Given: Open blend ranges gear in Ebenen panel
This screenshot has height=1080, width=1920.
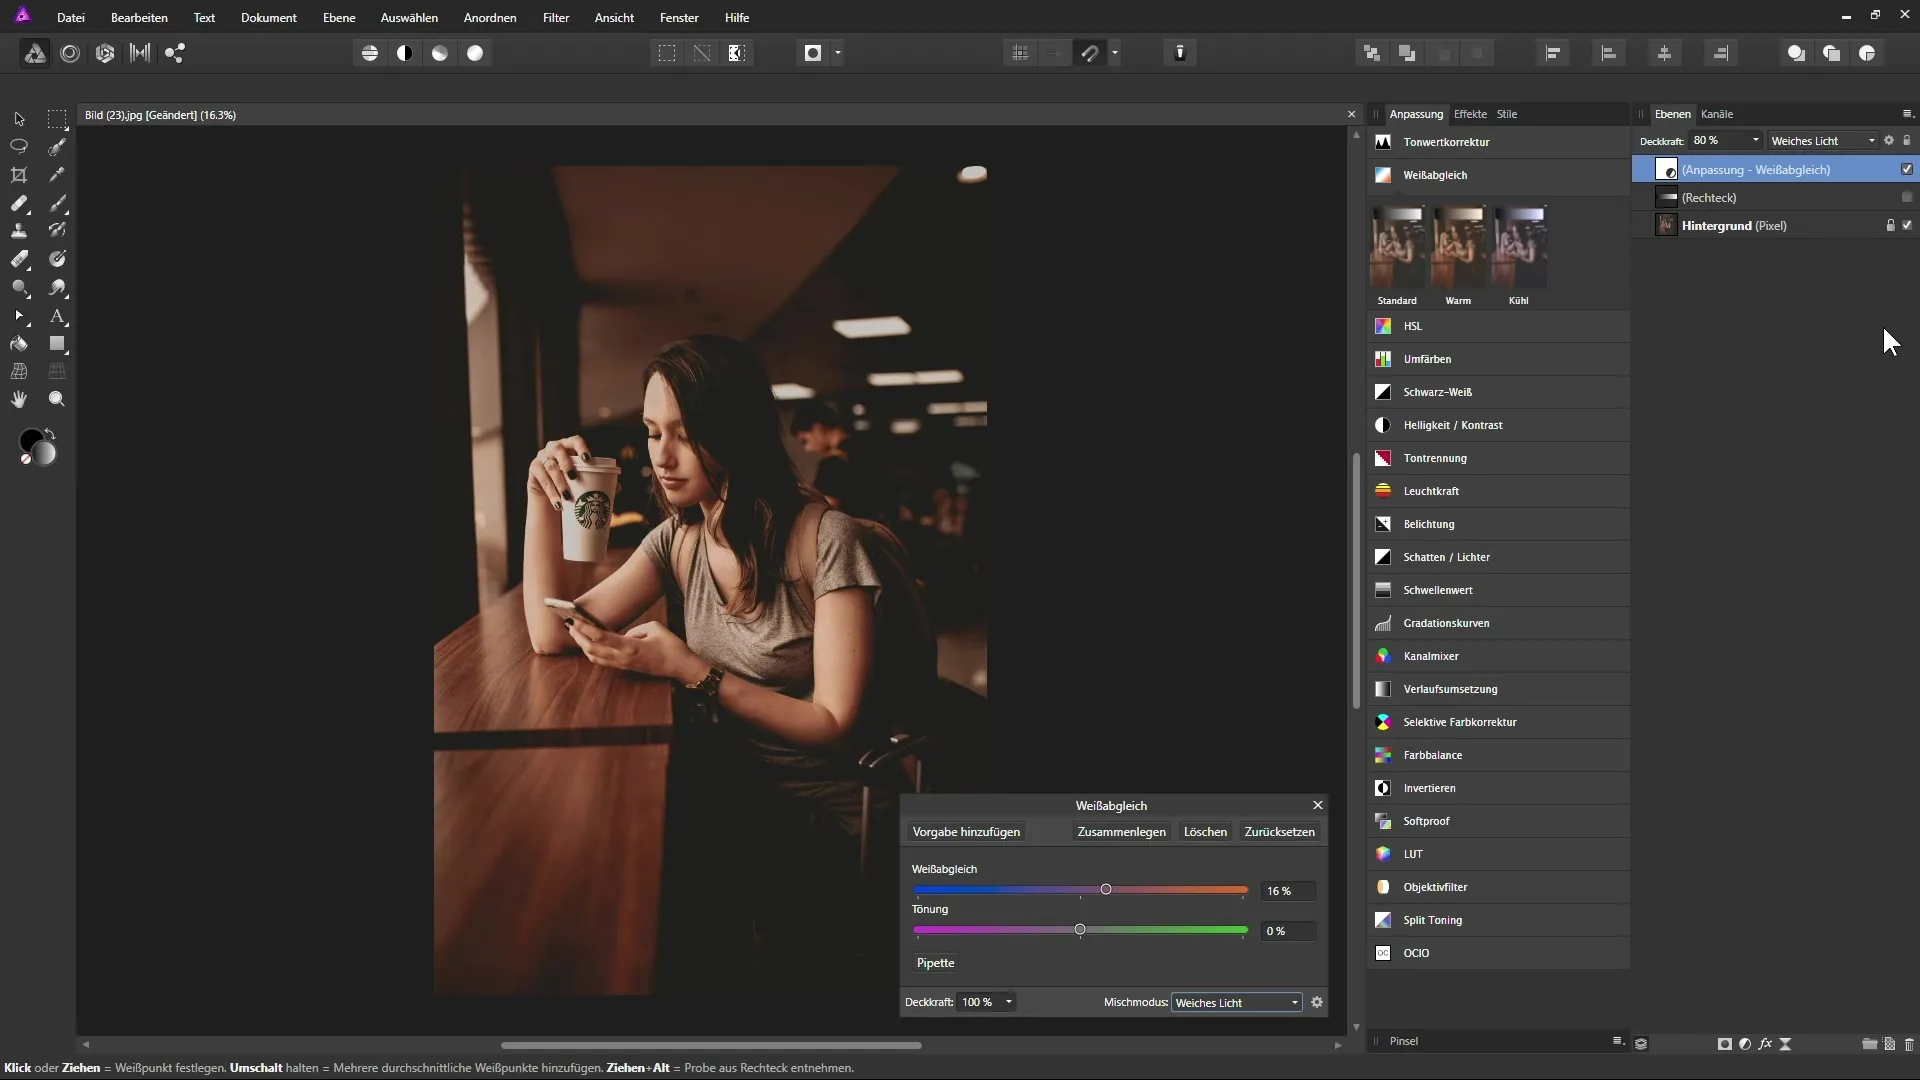Looking at the screenshot, I should point(1889,141).
